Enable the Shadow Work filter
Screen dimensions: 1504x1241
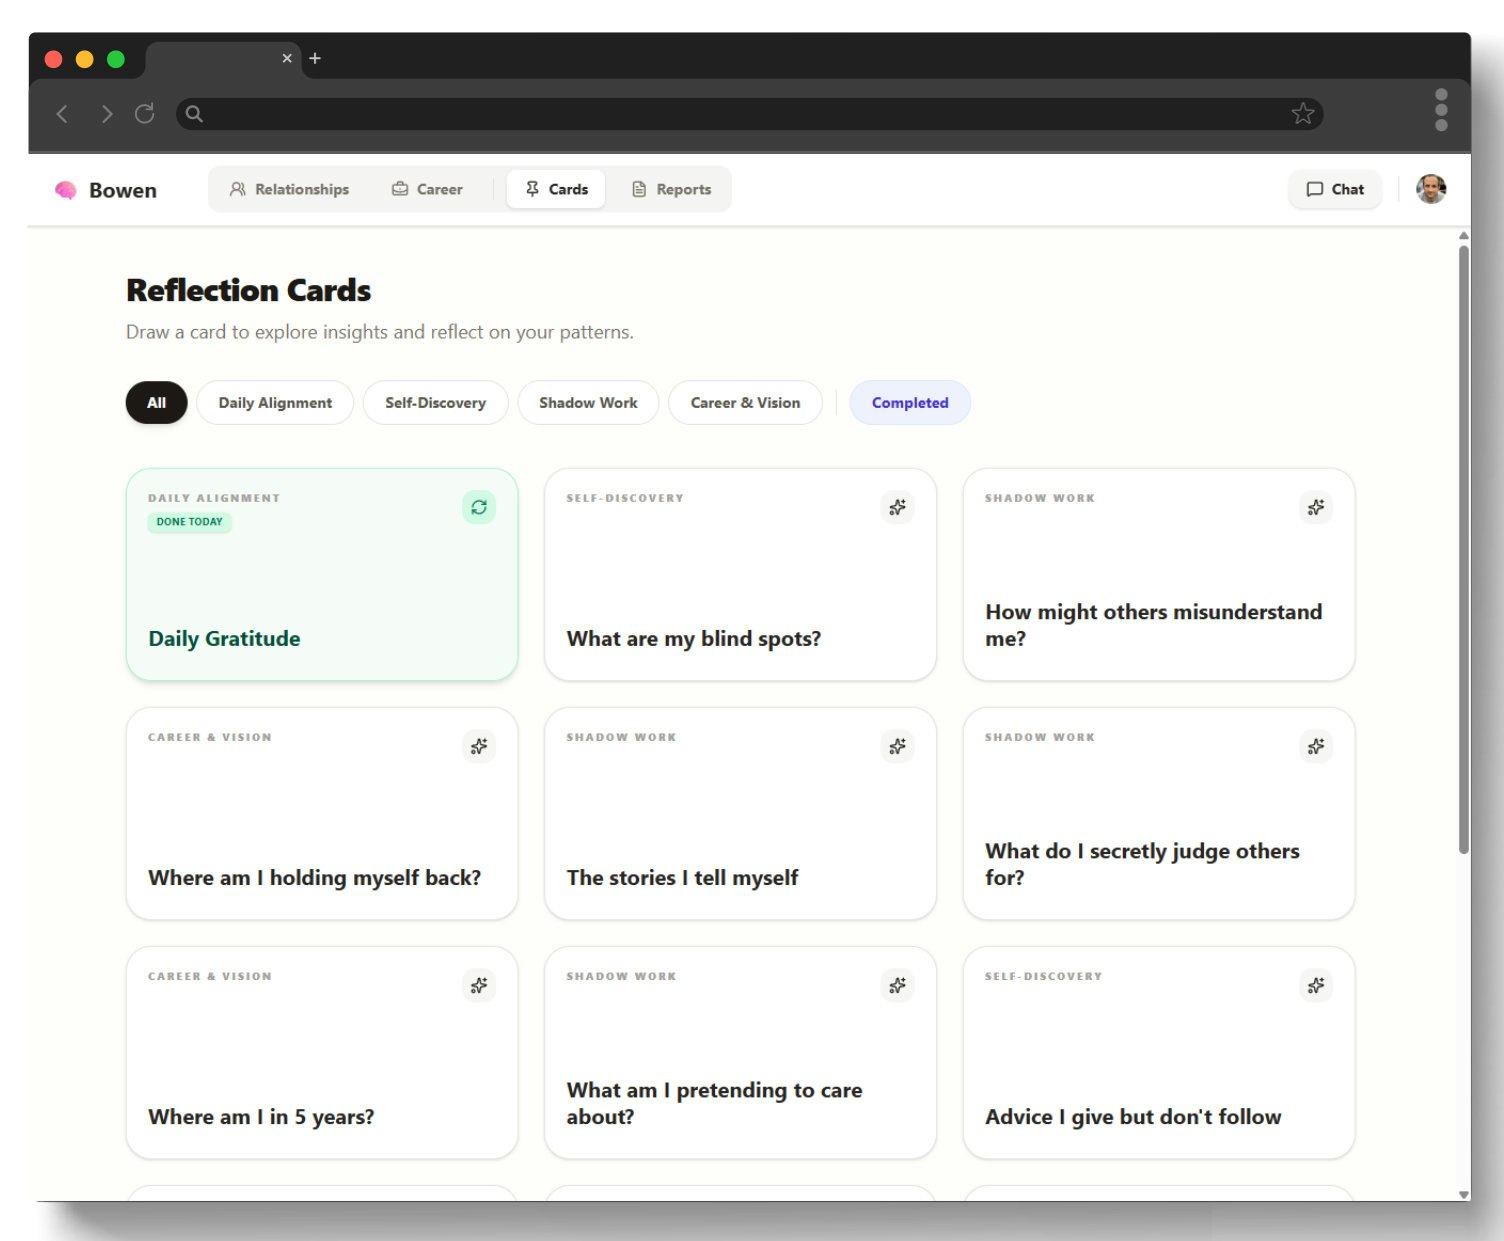[x=587, y=402]
